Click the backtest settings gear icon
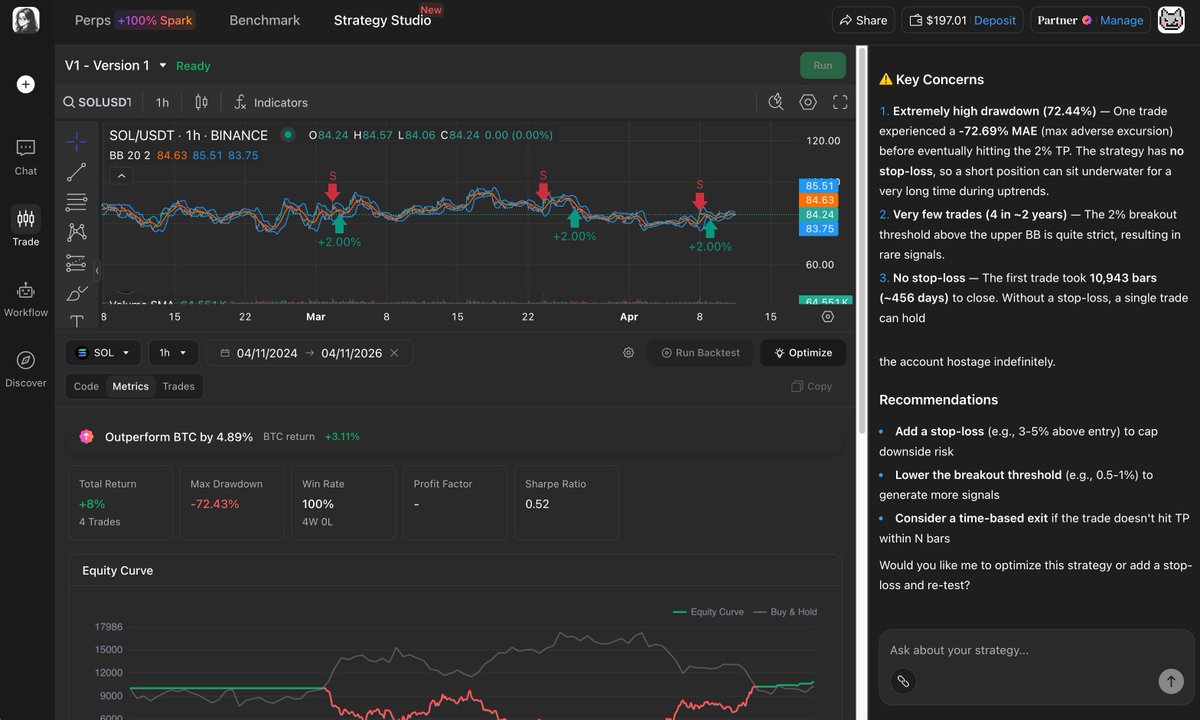 (628, 353)
